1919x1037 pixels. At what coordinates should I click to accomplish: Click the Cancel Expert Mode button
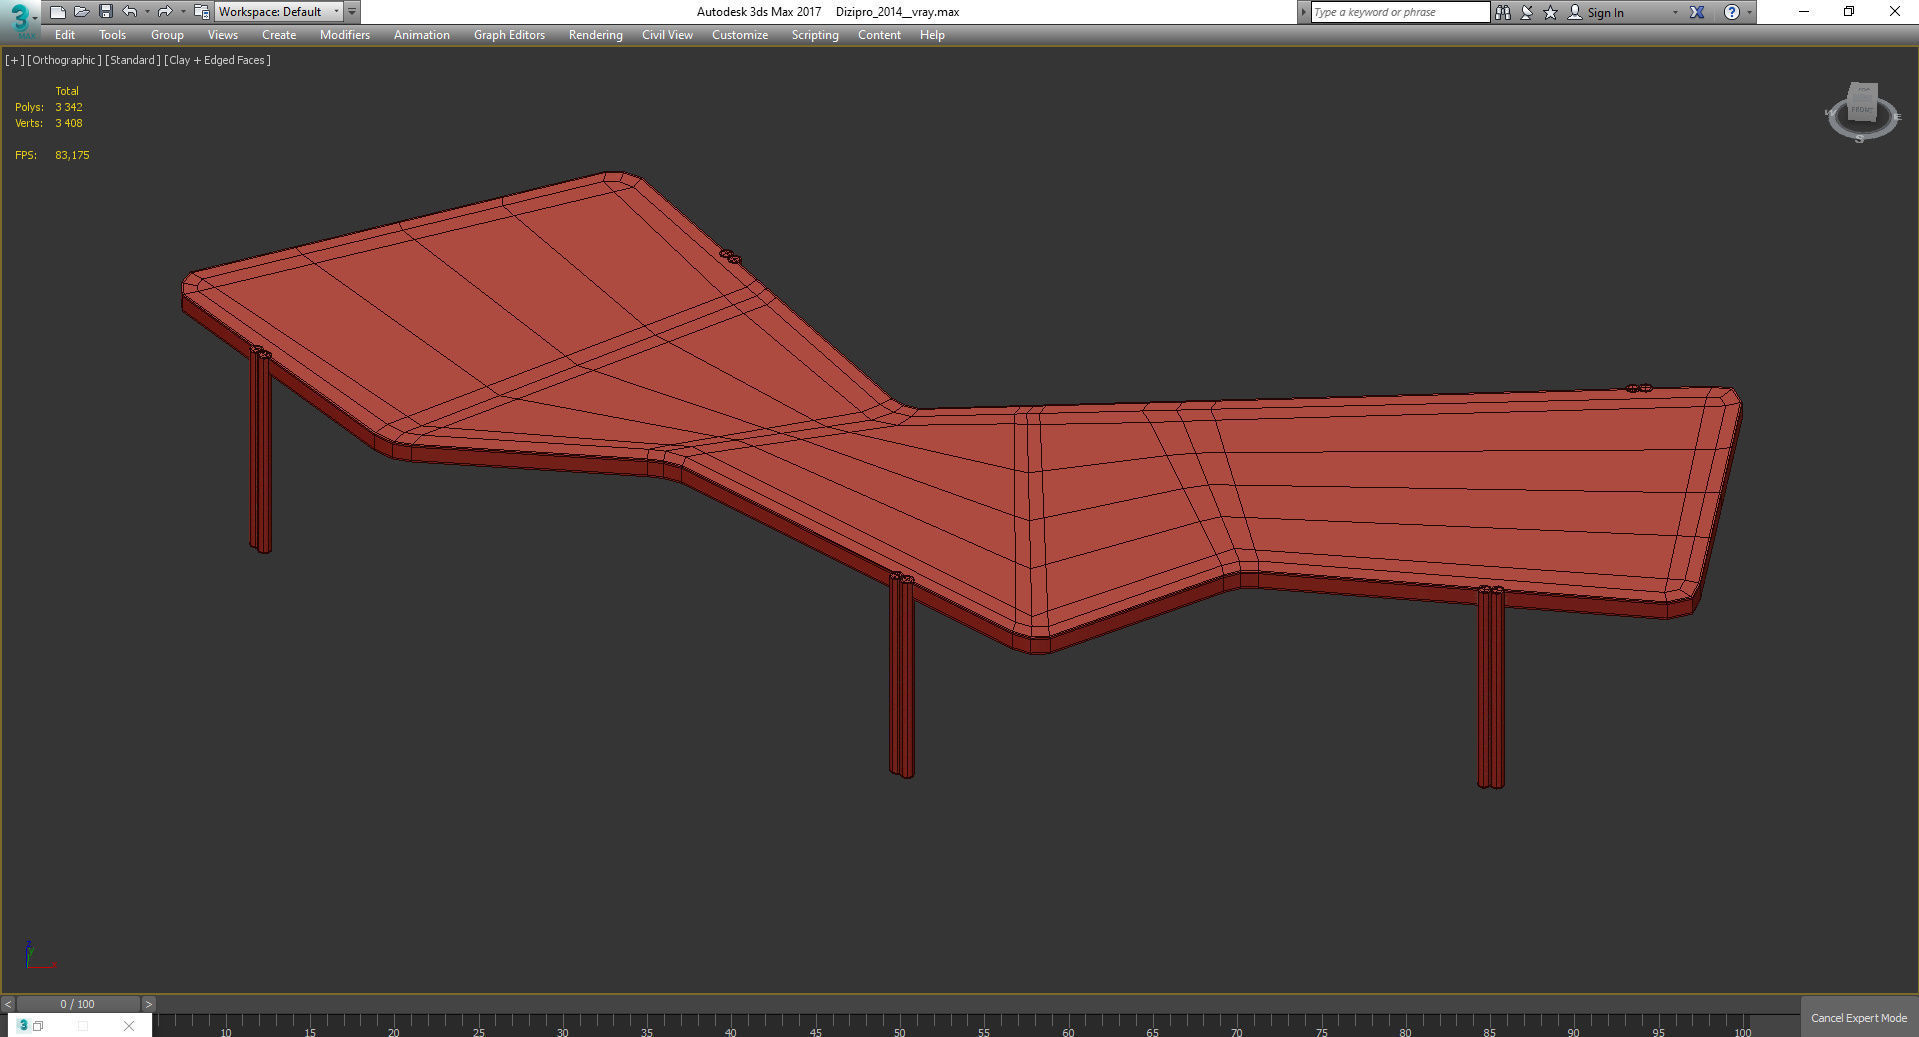click(x=1859, y=1018)
